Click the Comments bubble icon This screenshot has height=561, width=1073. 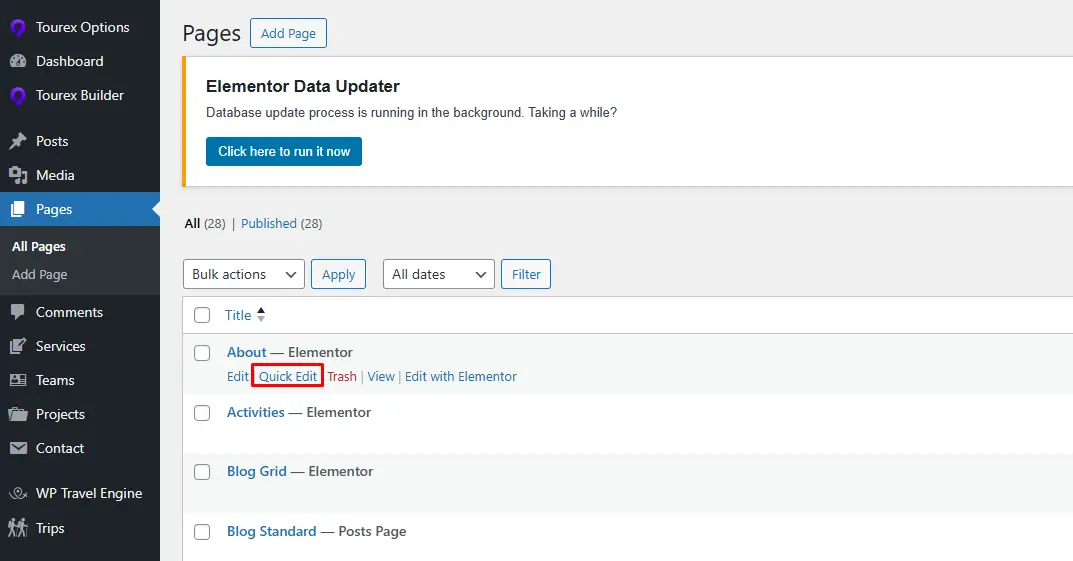click(18, 312)
